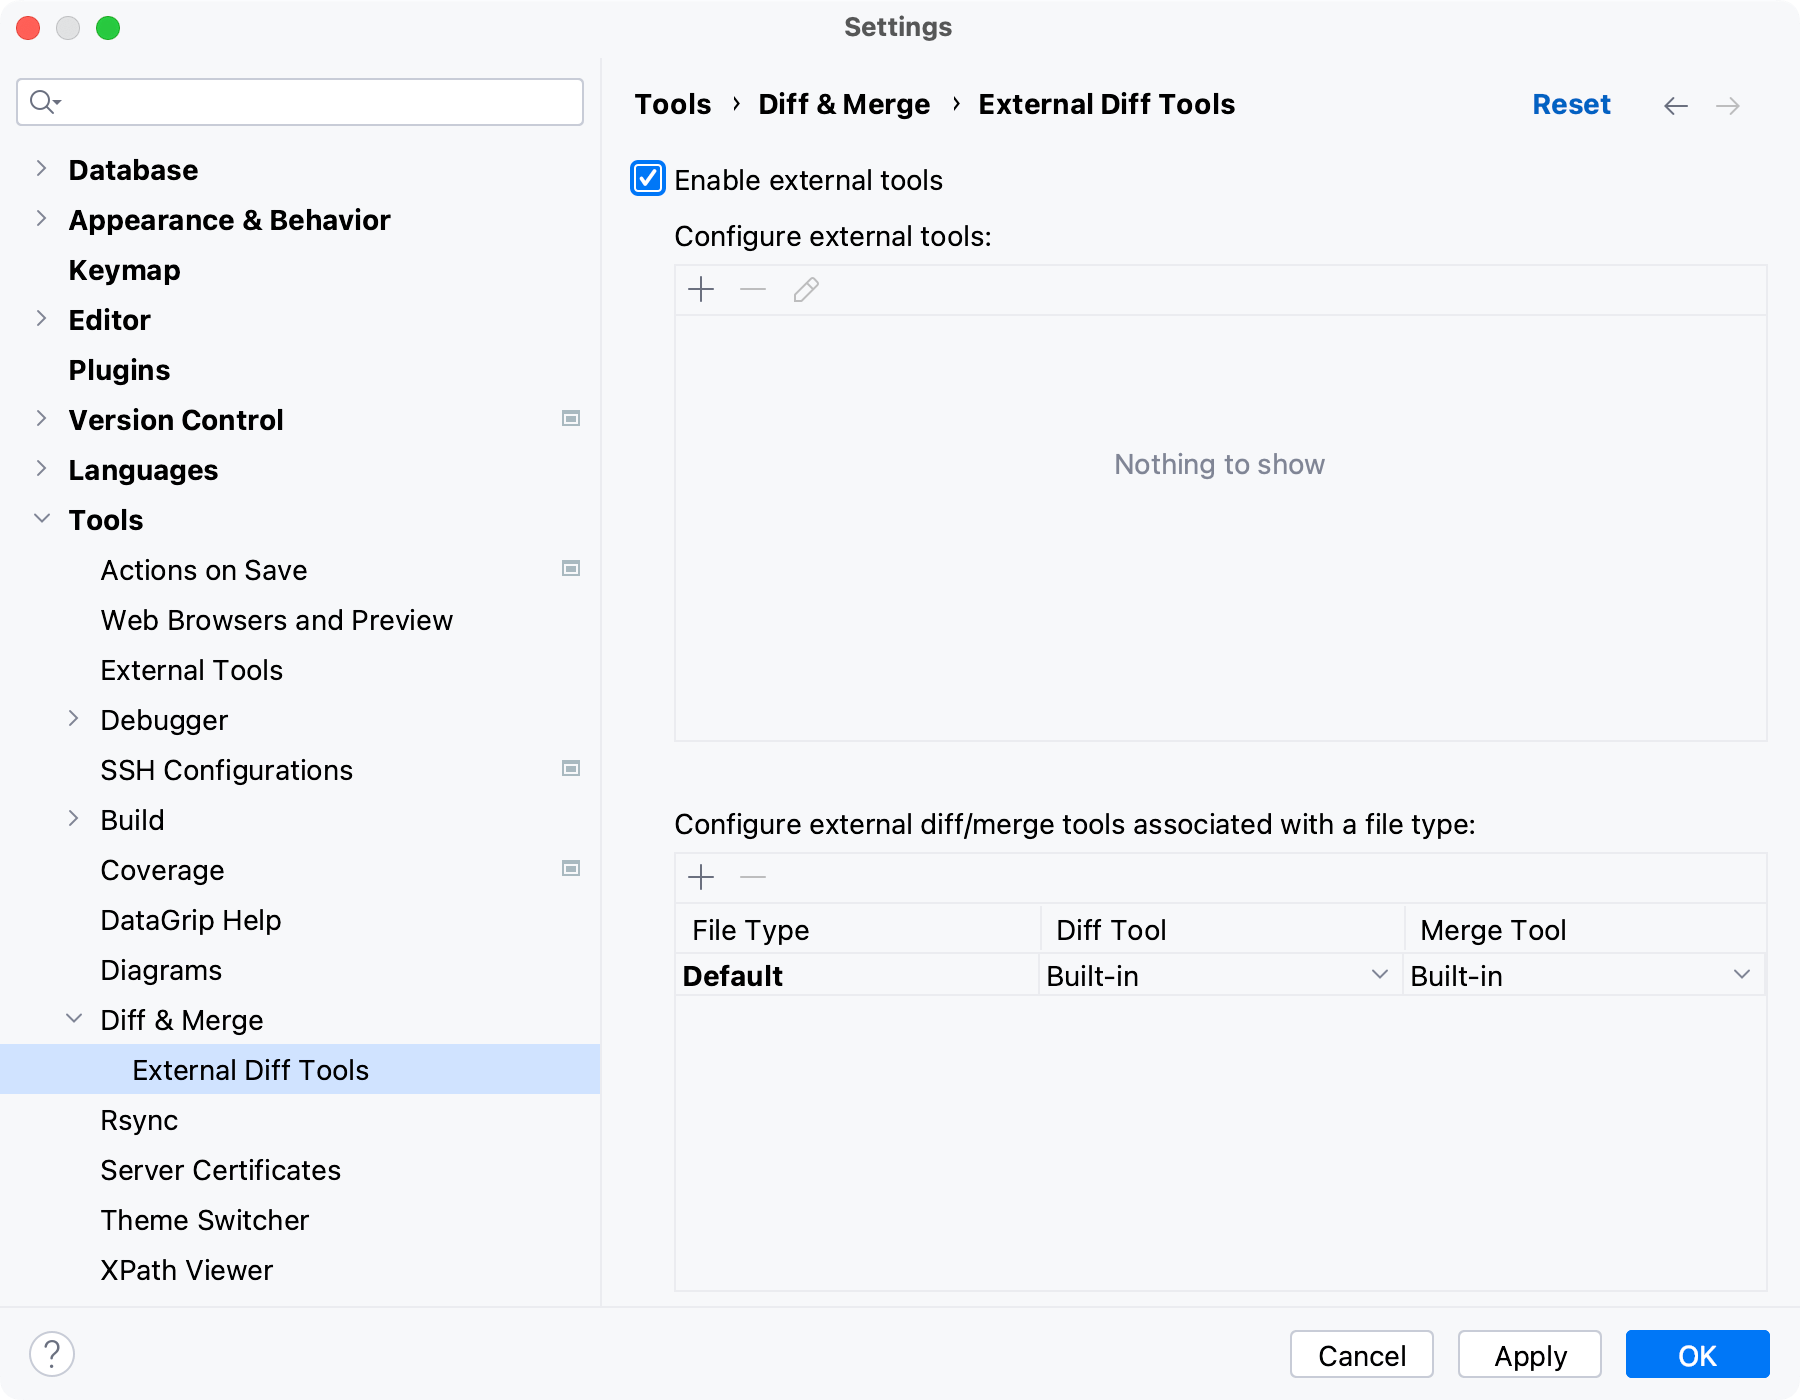
Task: Add a file type association
Action: click(701, 877)
